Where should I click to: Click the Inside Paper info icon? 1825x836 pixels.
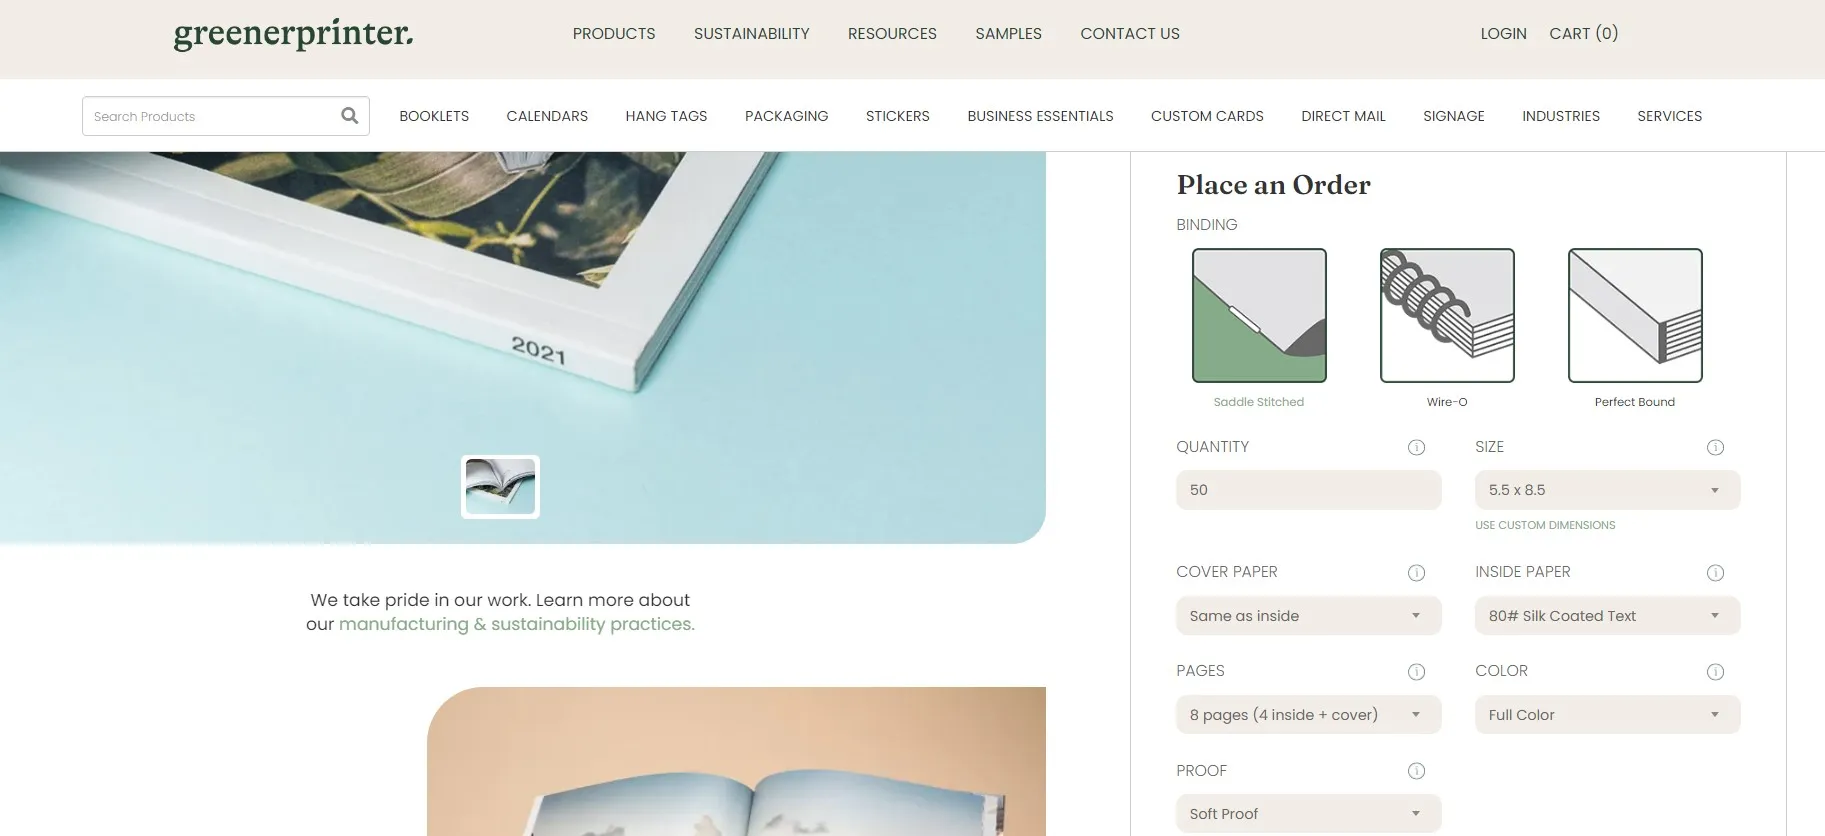[1715, 573]
